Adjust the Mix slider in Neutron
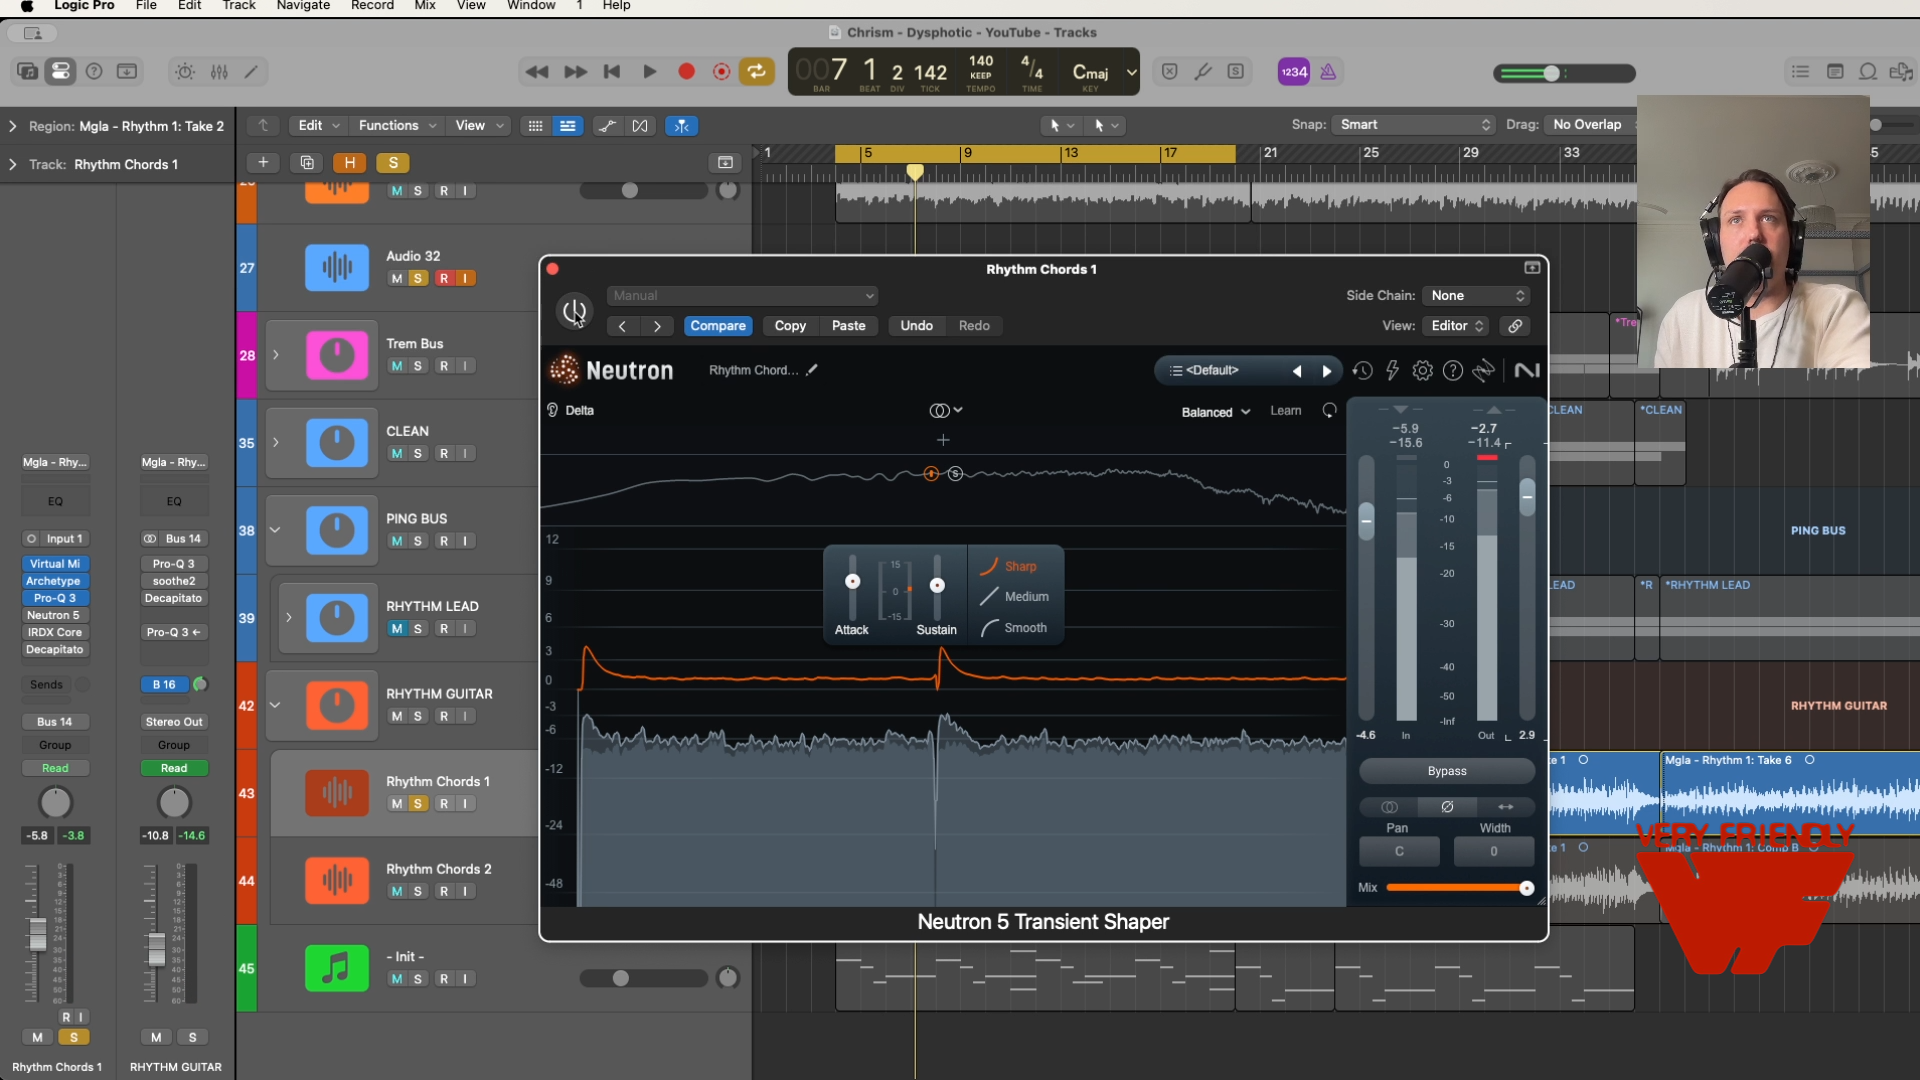 point(1526,888)
